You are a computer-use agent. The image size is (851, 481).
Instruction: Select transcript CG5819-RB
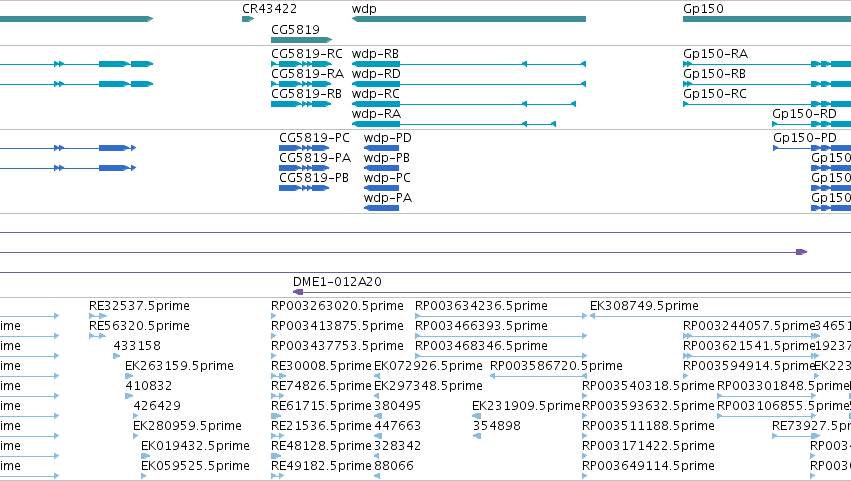301,104
